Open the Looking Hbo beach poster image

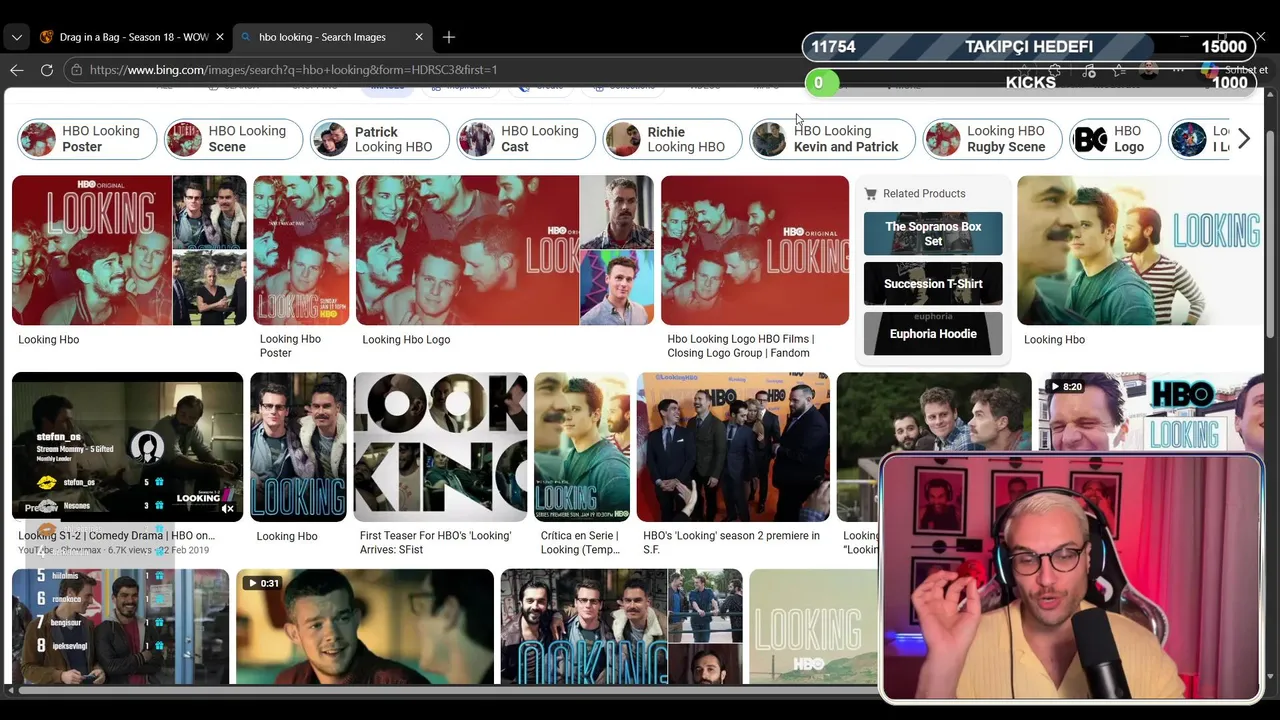1140,250
